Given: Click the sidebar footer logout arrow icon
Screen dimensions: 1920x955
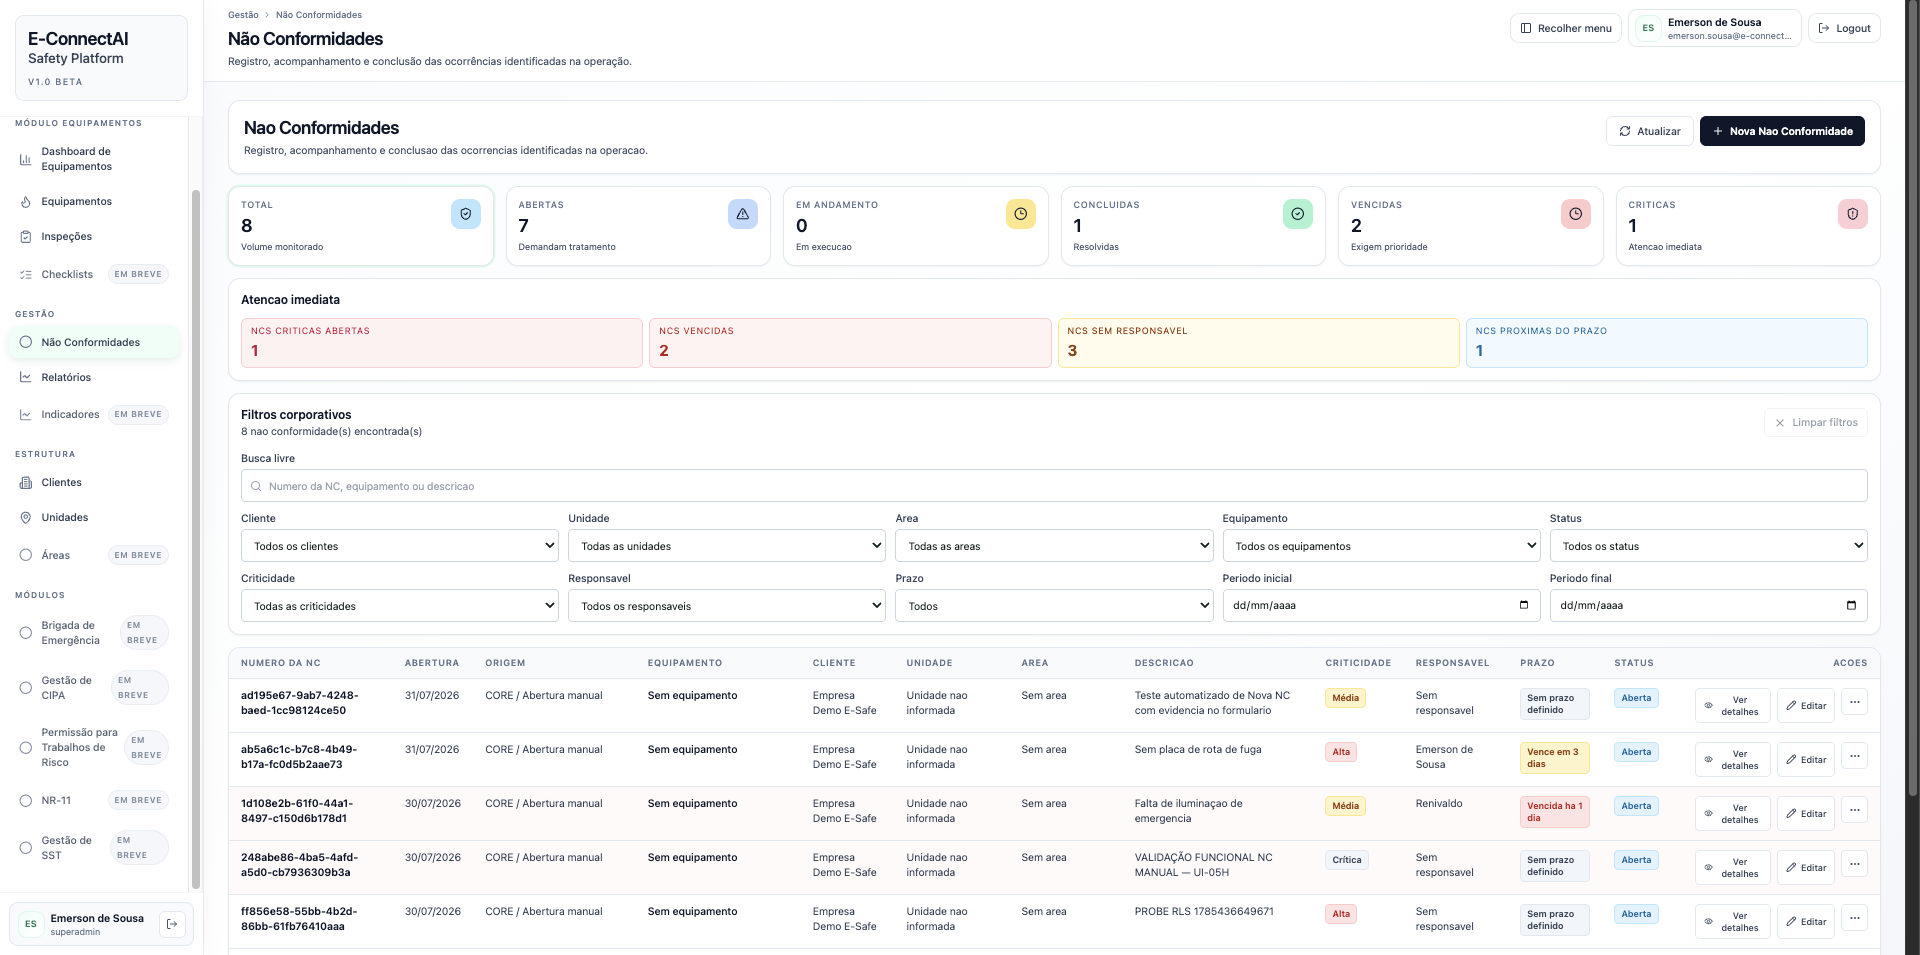Looking at the screenshot, I should pyautogui.click(x=172, y=924).
